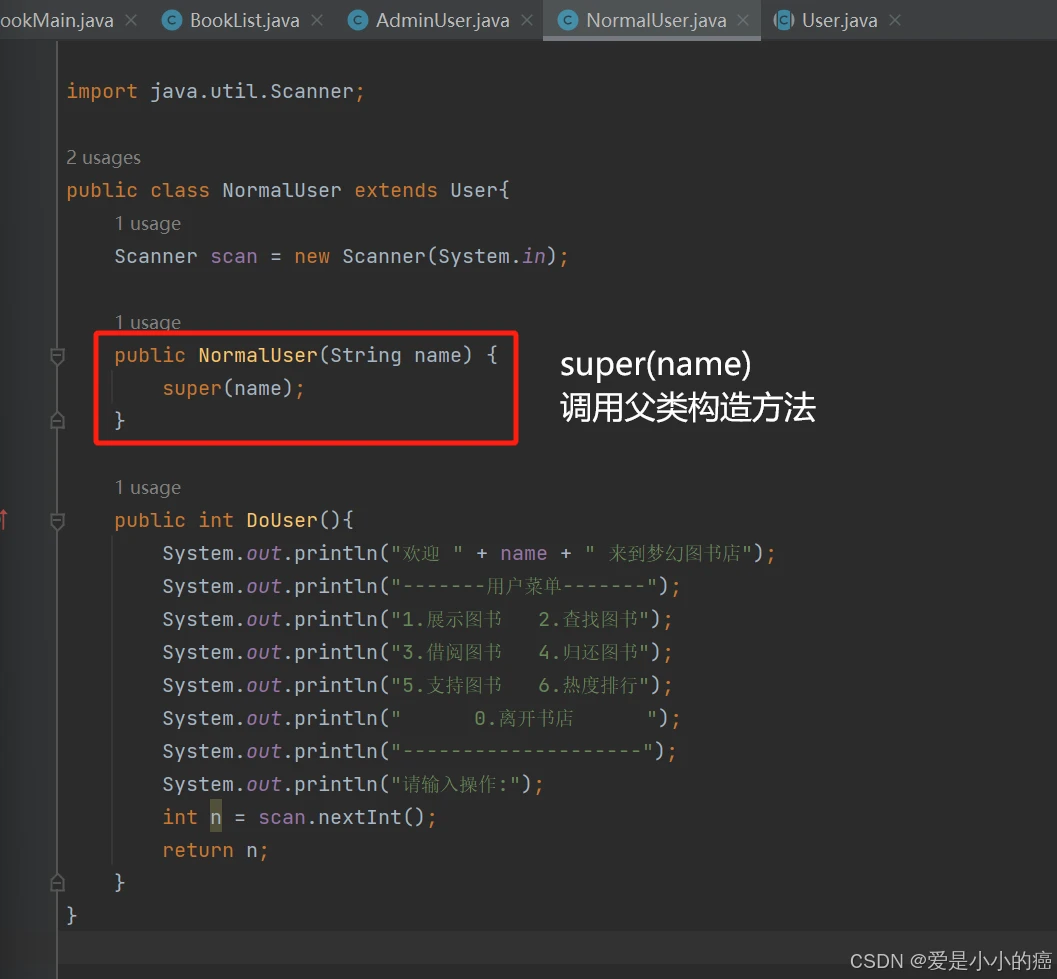Image resolution: width=1057 pixels, height=979 pixels.
Task: Open the '2 usages' hint above class NormalUser
Action: click(103, 158)
